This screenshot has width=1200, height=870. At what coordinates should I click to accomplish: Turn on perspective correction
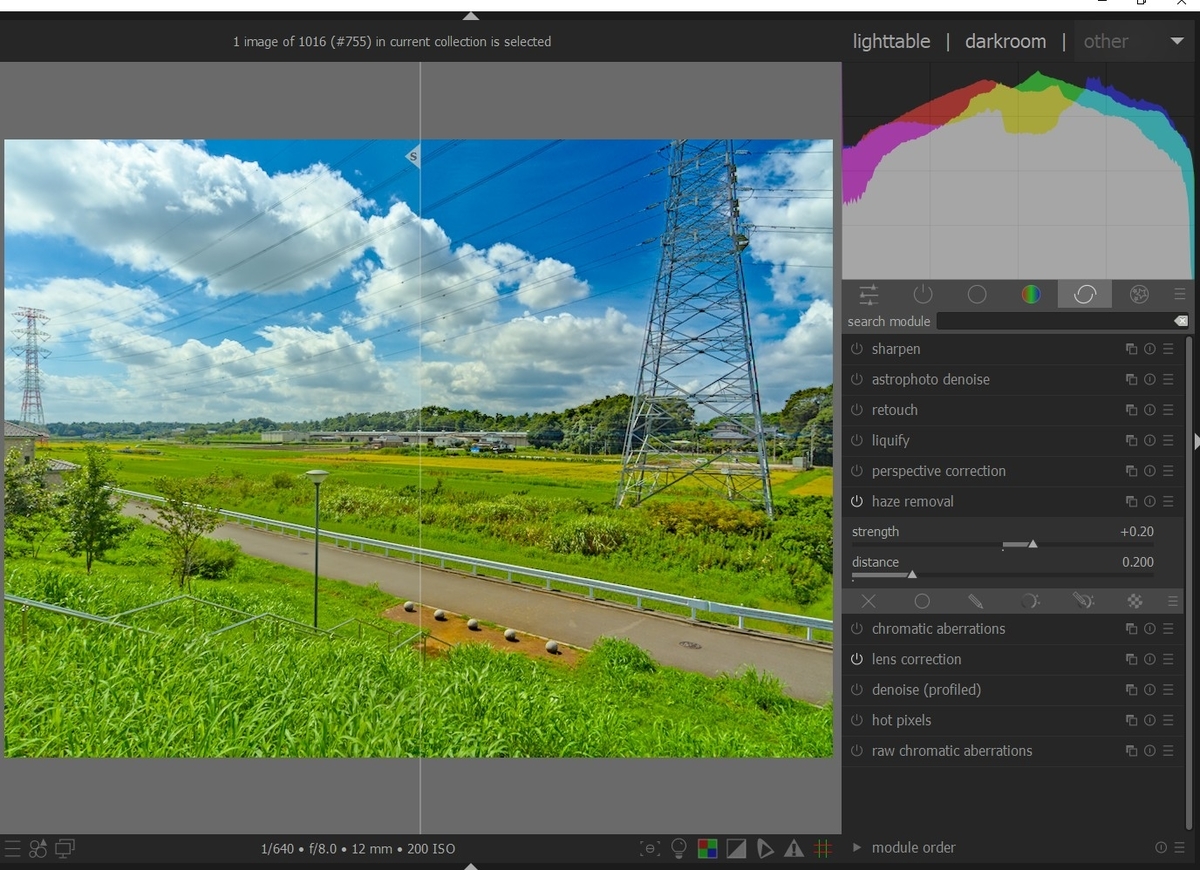tap(857, 471)
